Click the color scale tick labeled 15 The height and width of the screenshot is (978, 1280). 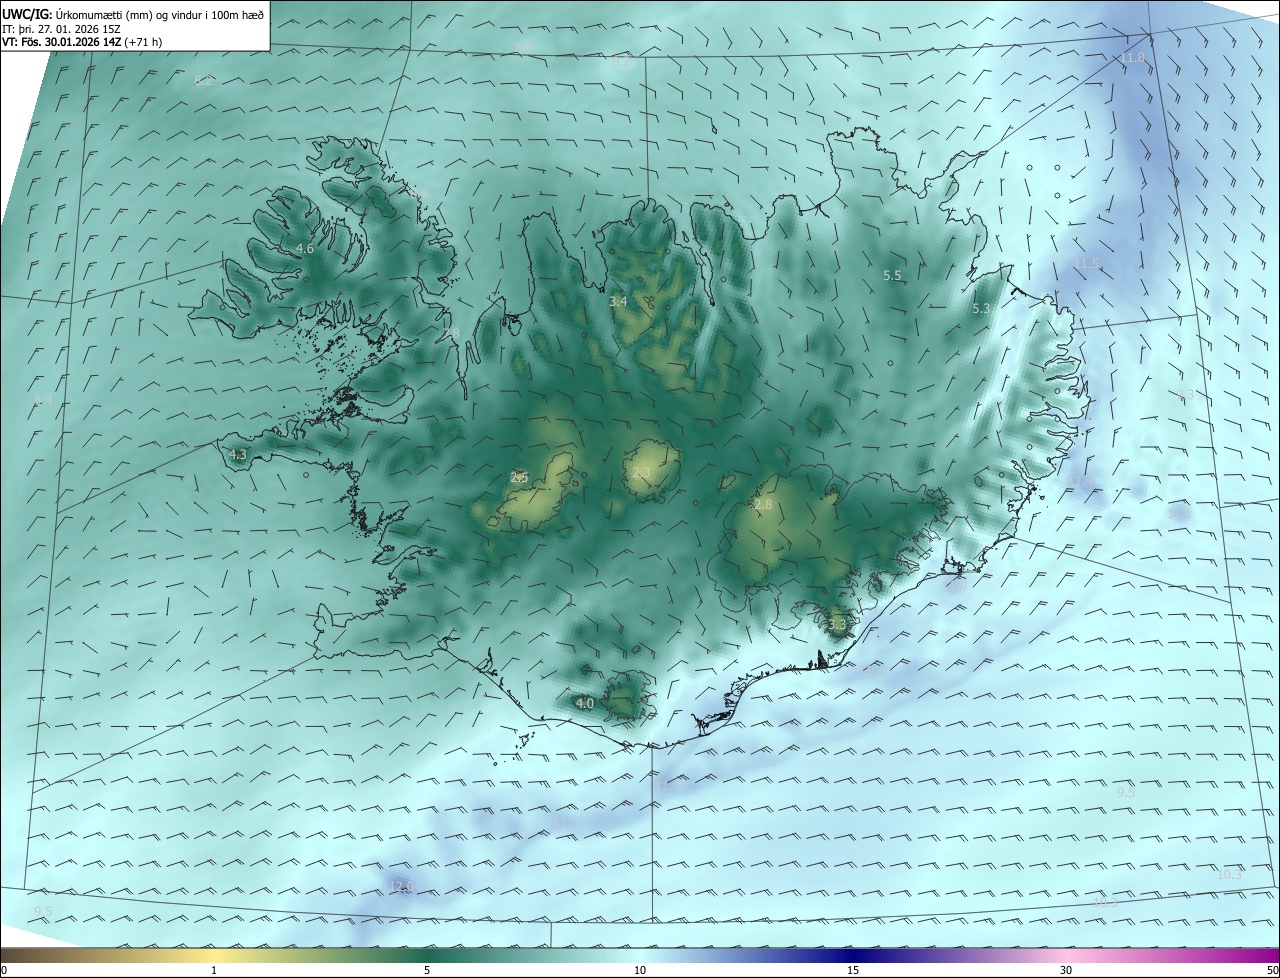[853, 970]
